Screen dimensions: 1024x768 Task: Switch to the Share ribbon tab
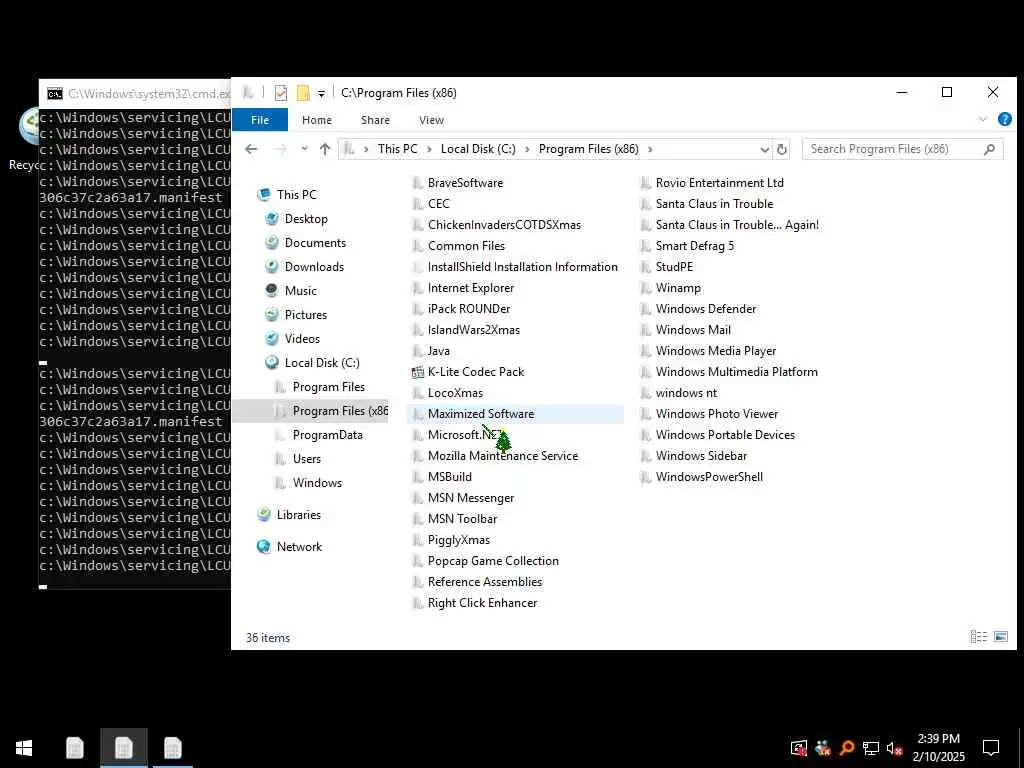click(x=376, y=120)
